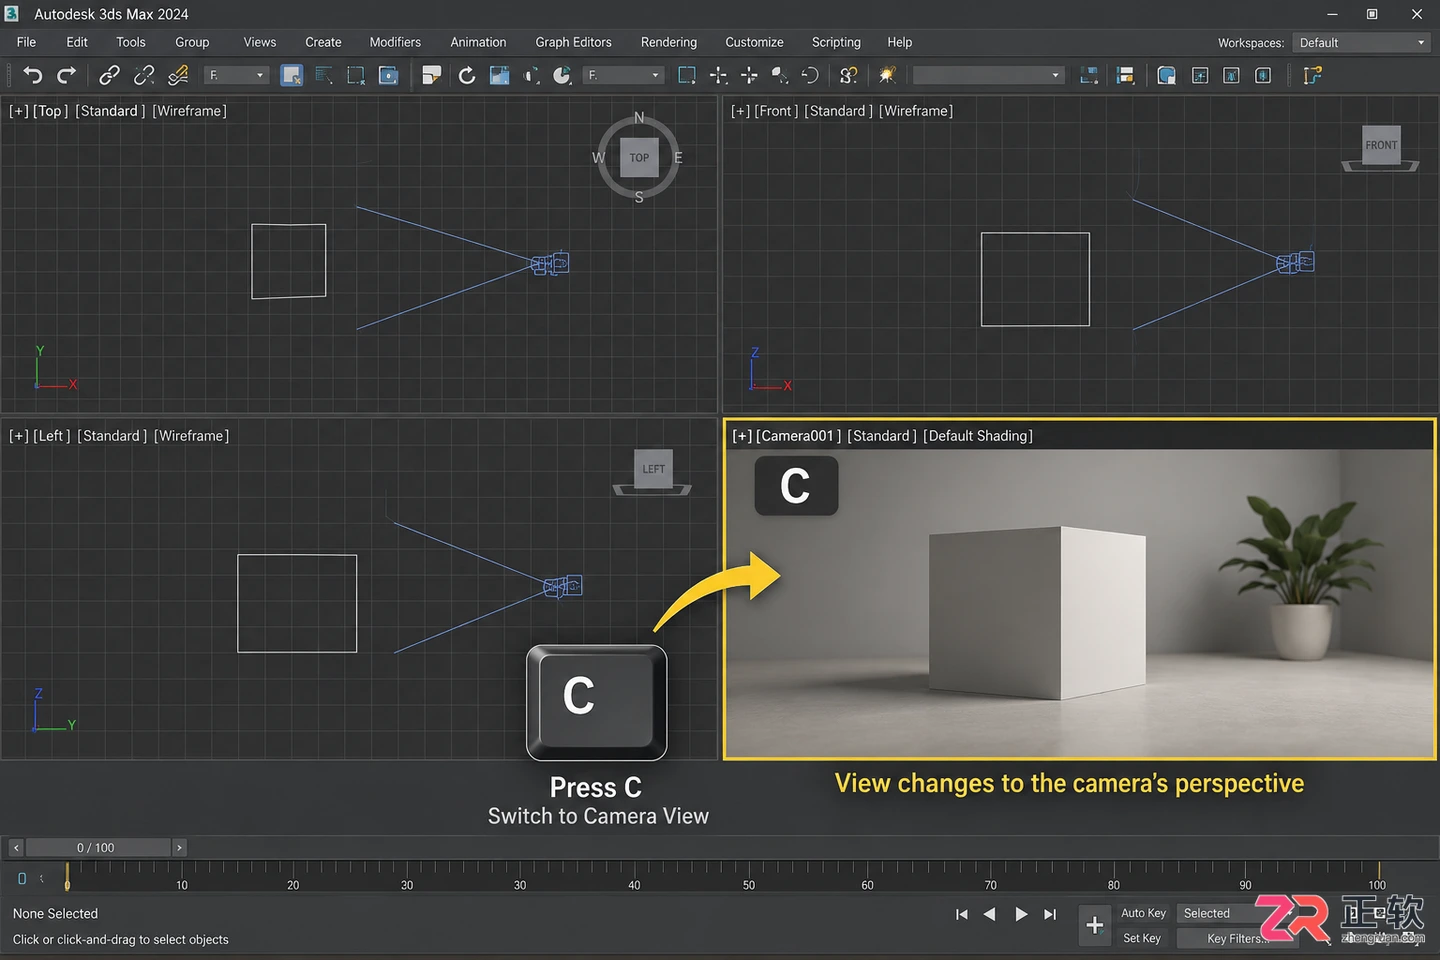Screen dimensions: 1440x960
Task: Toggle Set Key mode
Action: pos(1142,938)
